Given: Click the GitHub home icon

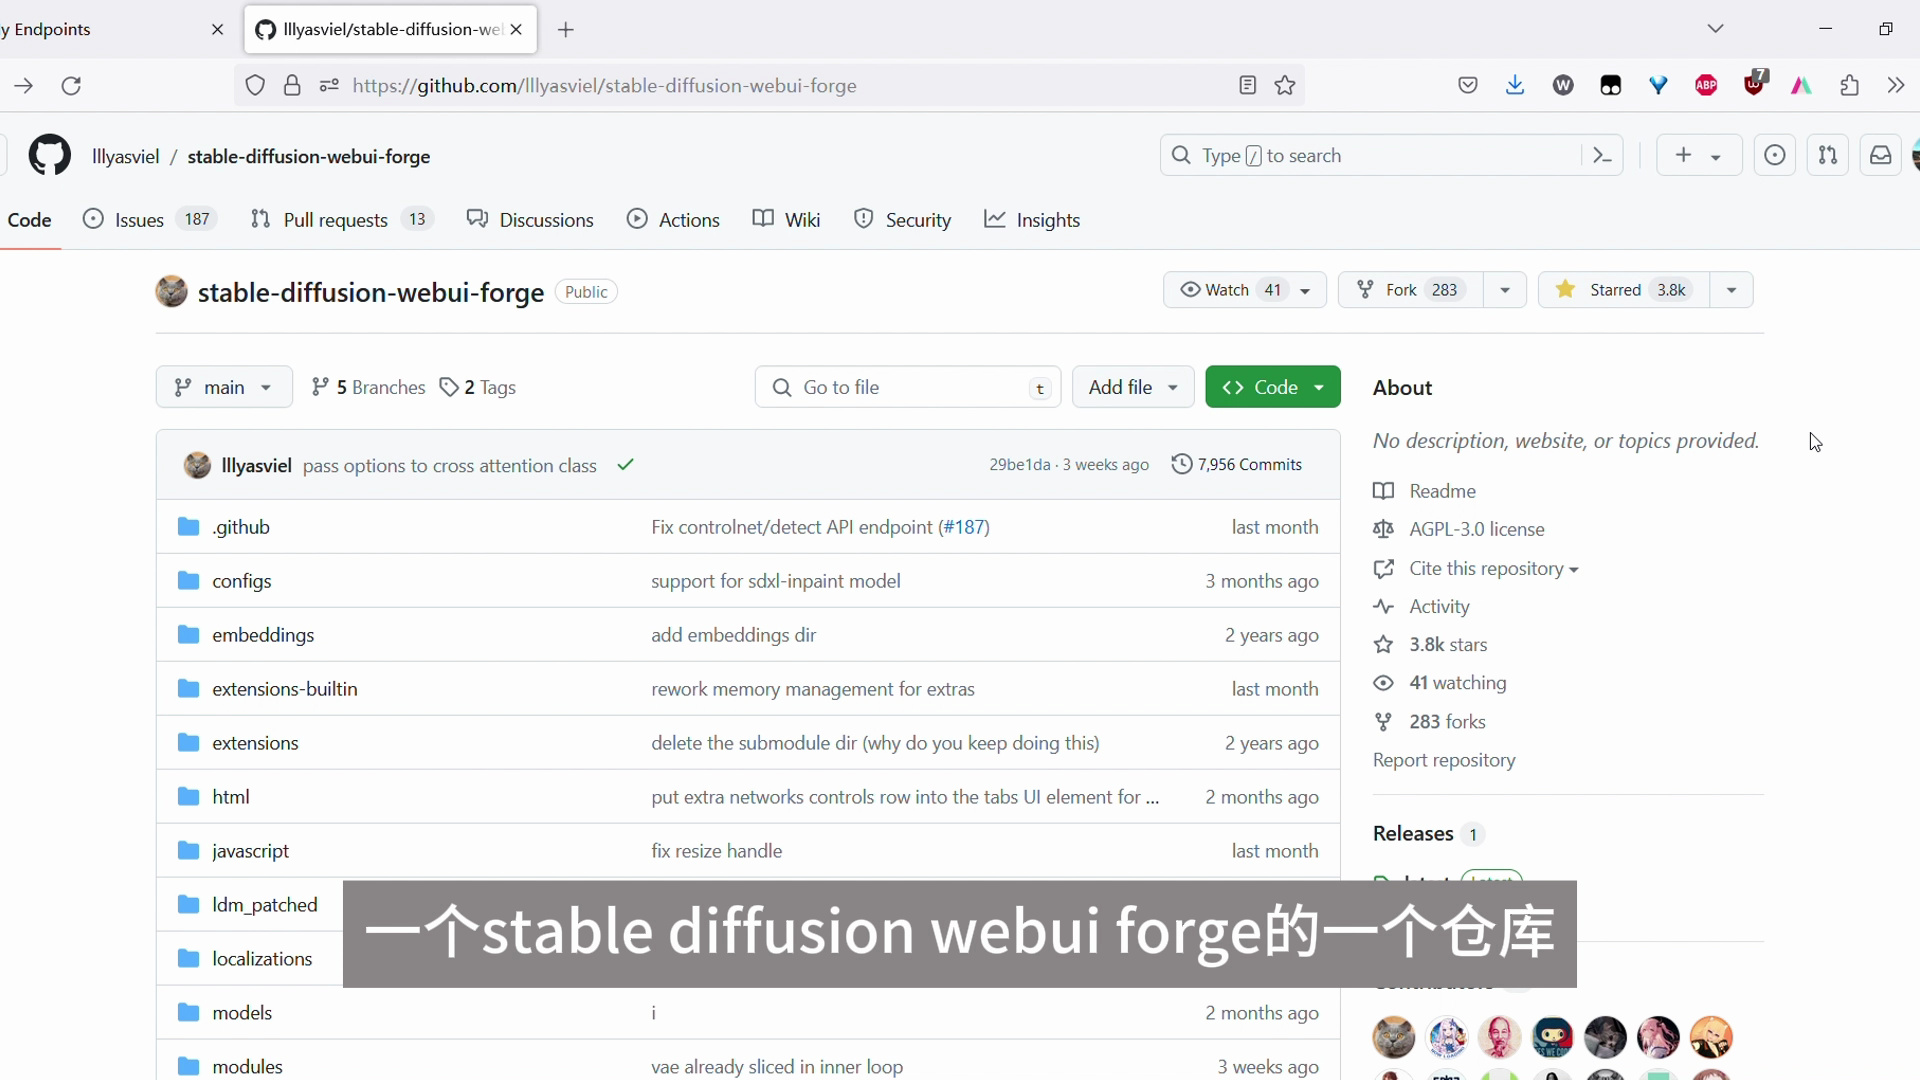Looking at the screenshot, I should click(49, 156).
